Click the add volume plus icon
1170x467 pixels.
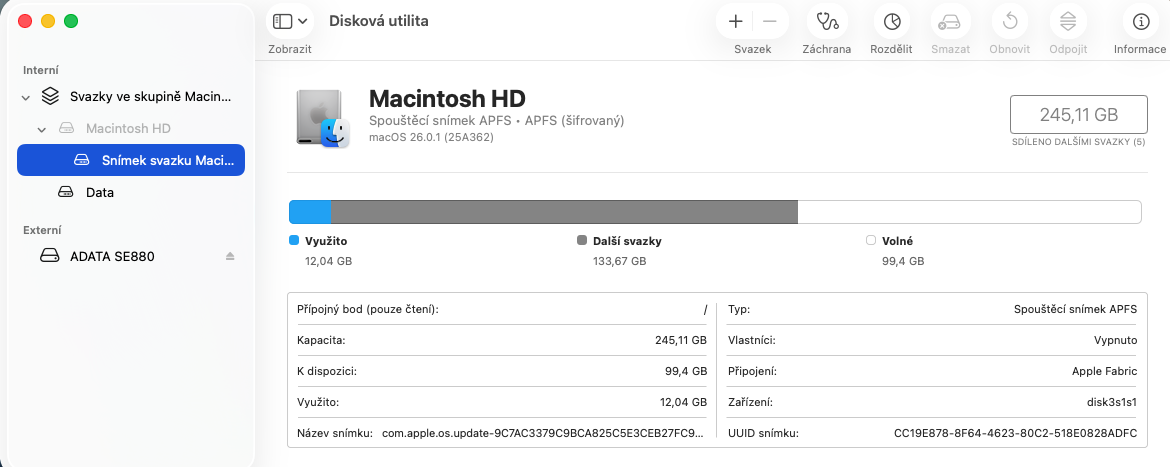pyautogui.click(x=736, y=21)
